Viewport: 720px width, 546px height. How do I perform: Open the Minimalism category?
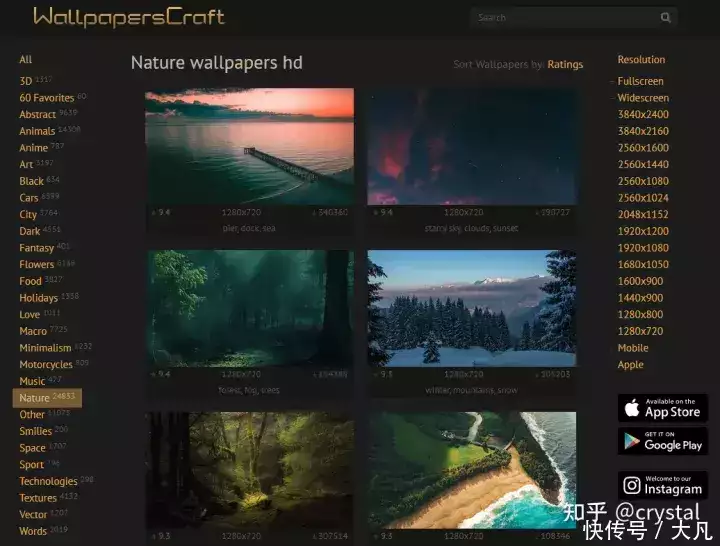(45, 348)
